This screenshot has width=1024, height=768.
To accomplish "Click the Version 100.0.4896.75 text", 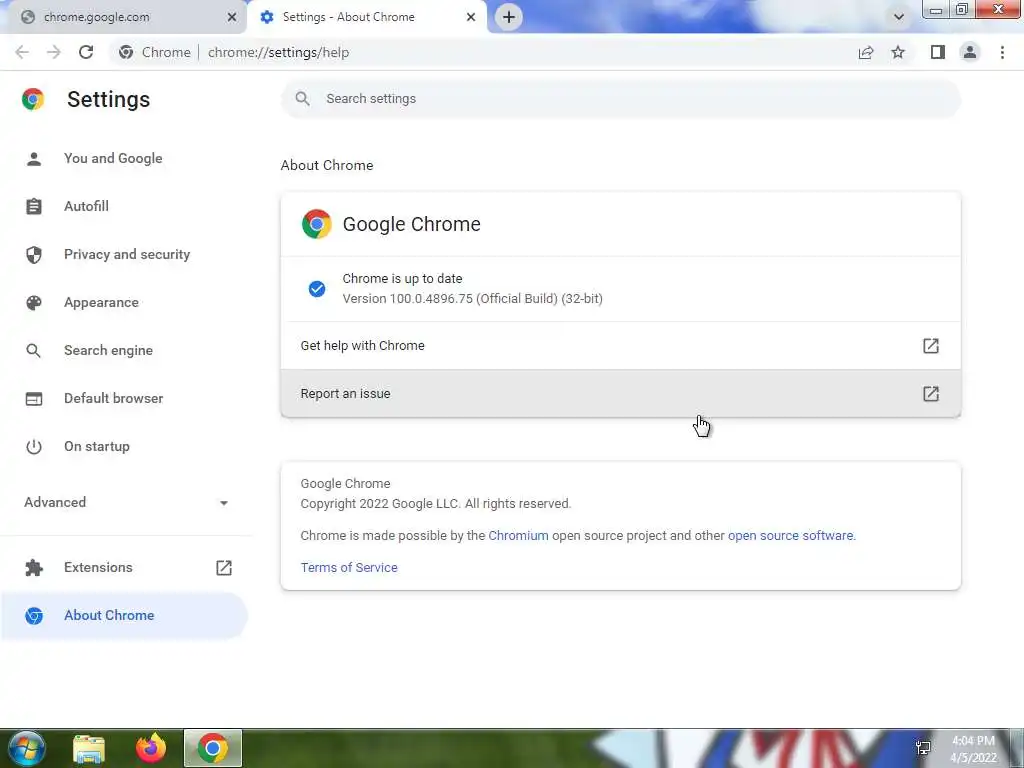I will coord(473,299).
